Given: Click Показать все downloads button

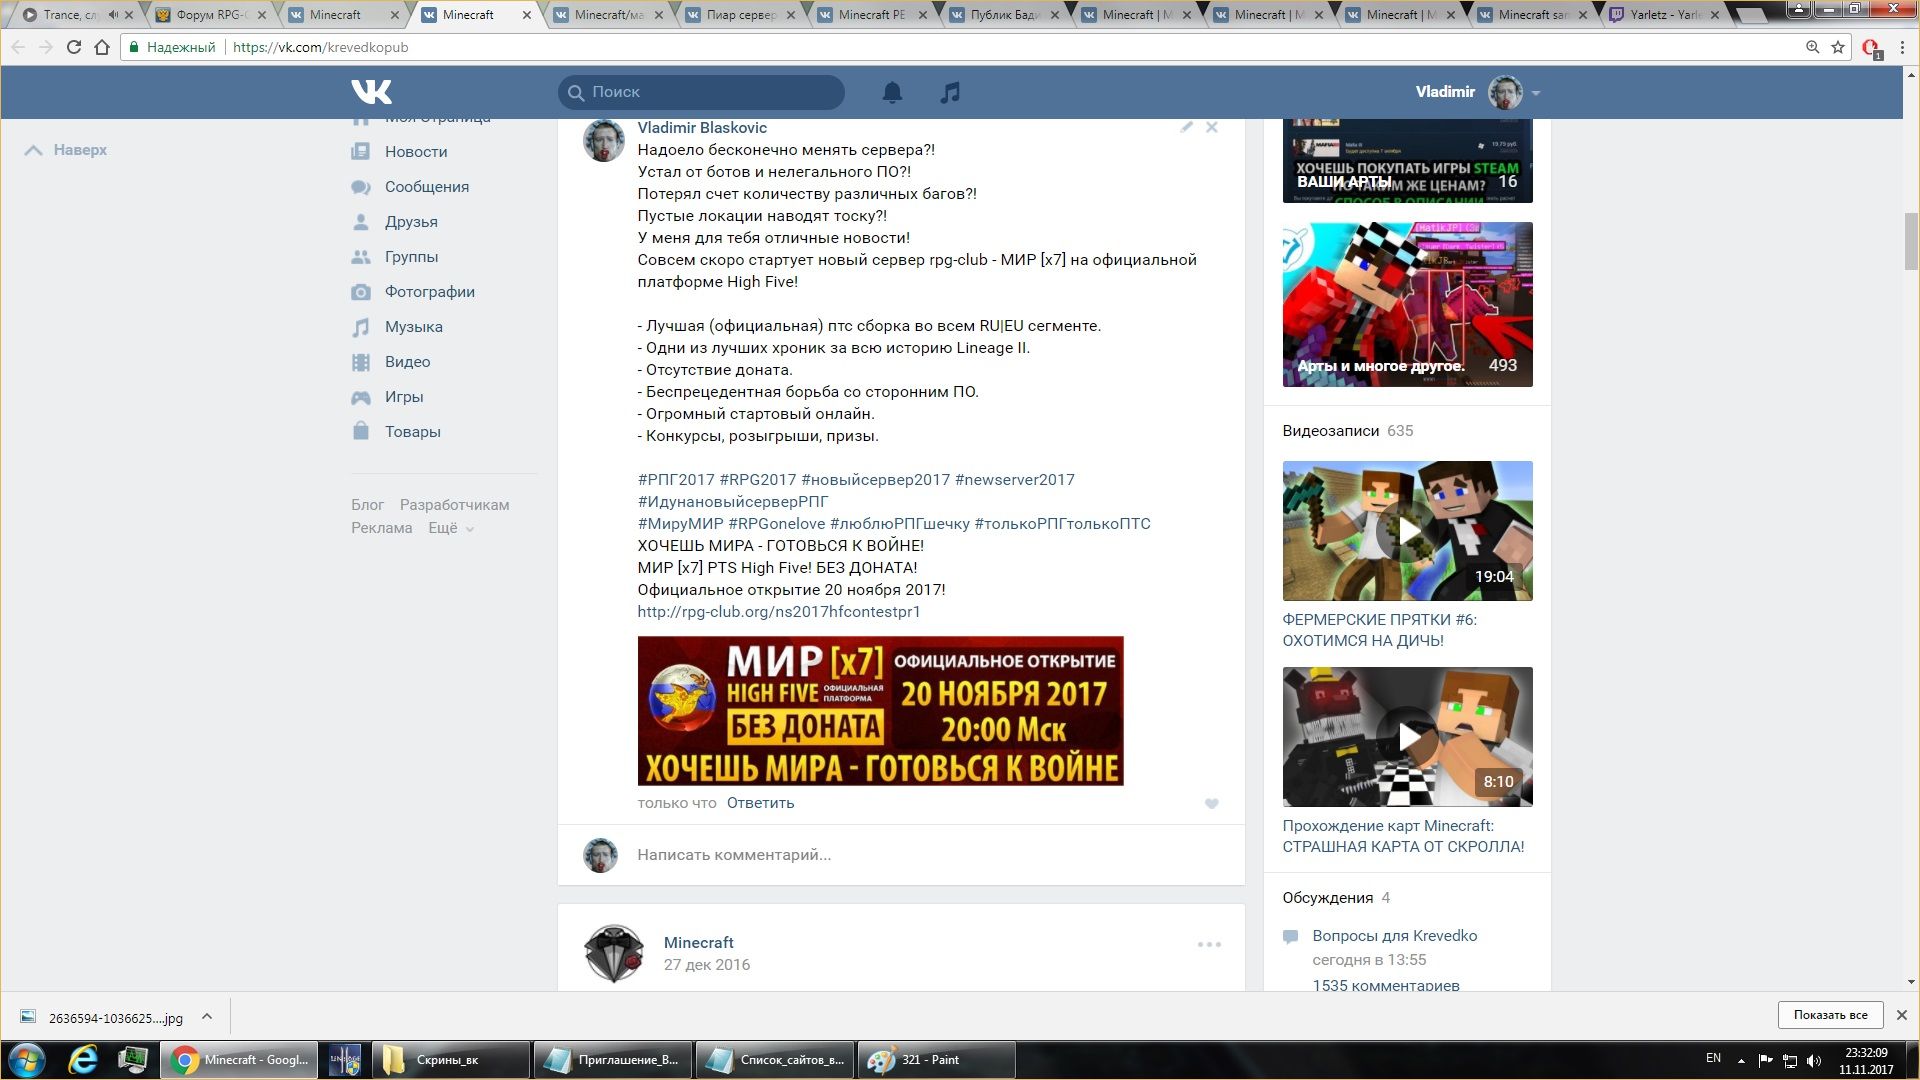Looking at the screenshot, I should 1830,1015.
